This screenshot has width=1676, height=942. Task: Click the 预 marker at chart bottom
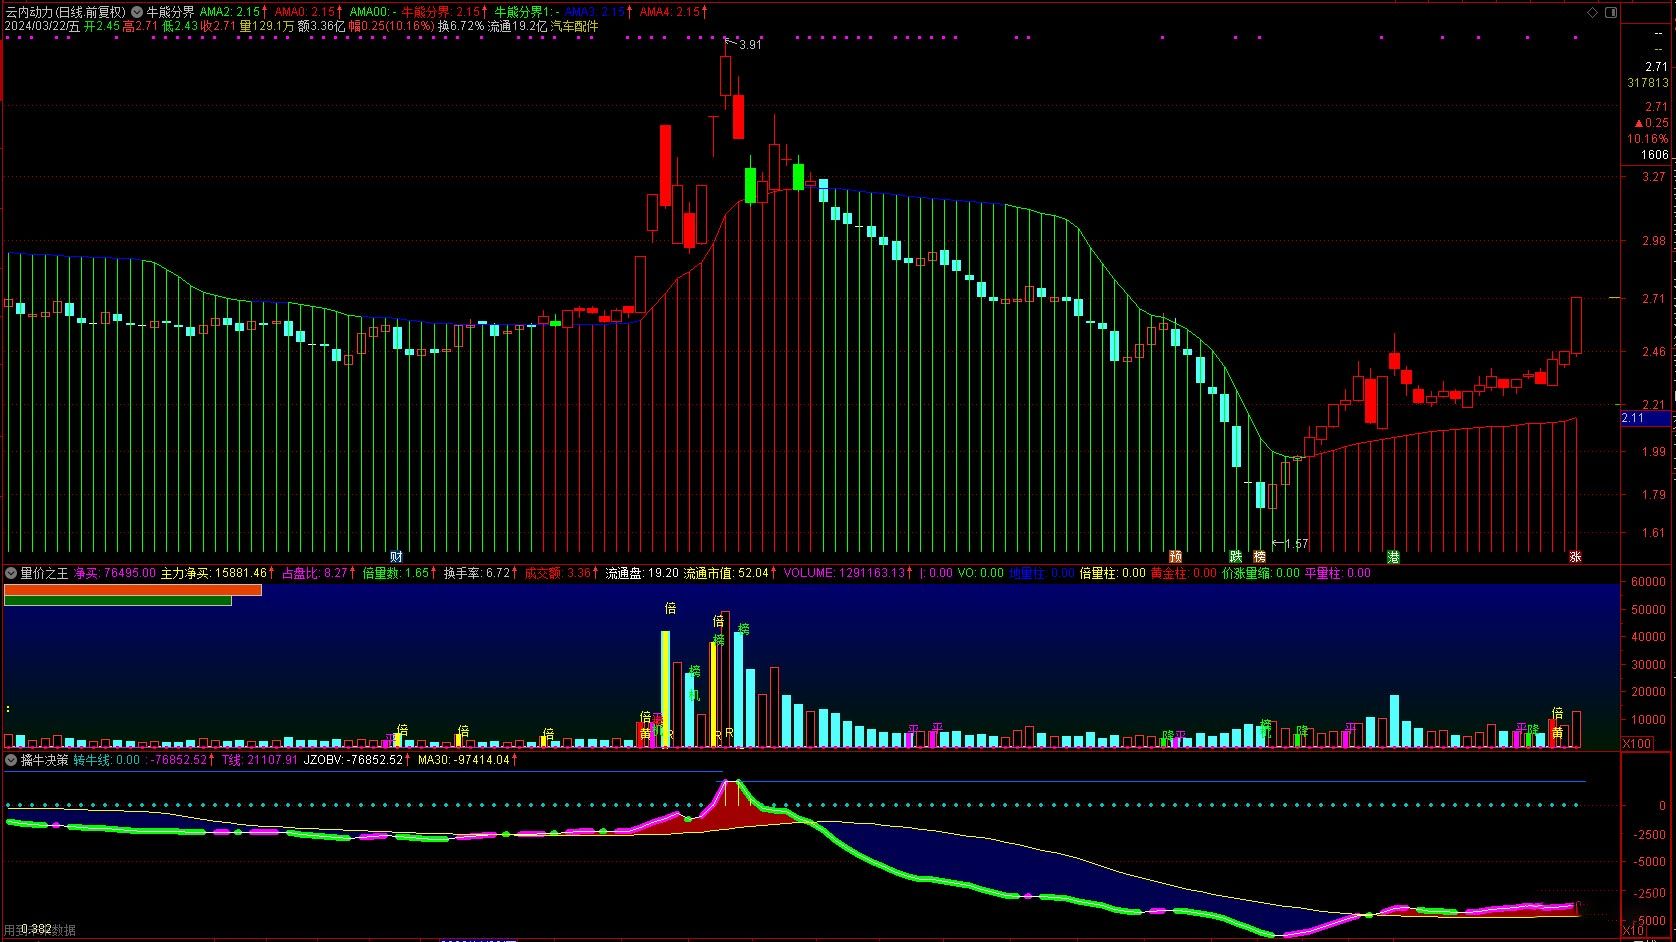coord(1175,557)
